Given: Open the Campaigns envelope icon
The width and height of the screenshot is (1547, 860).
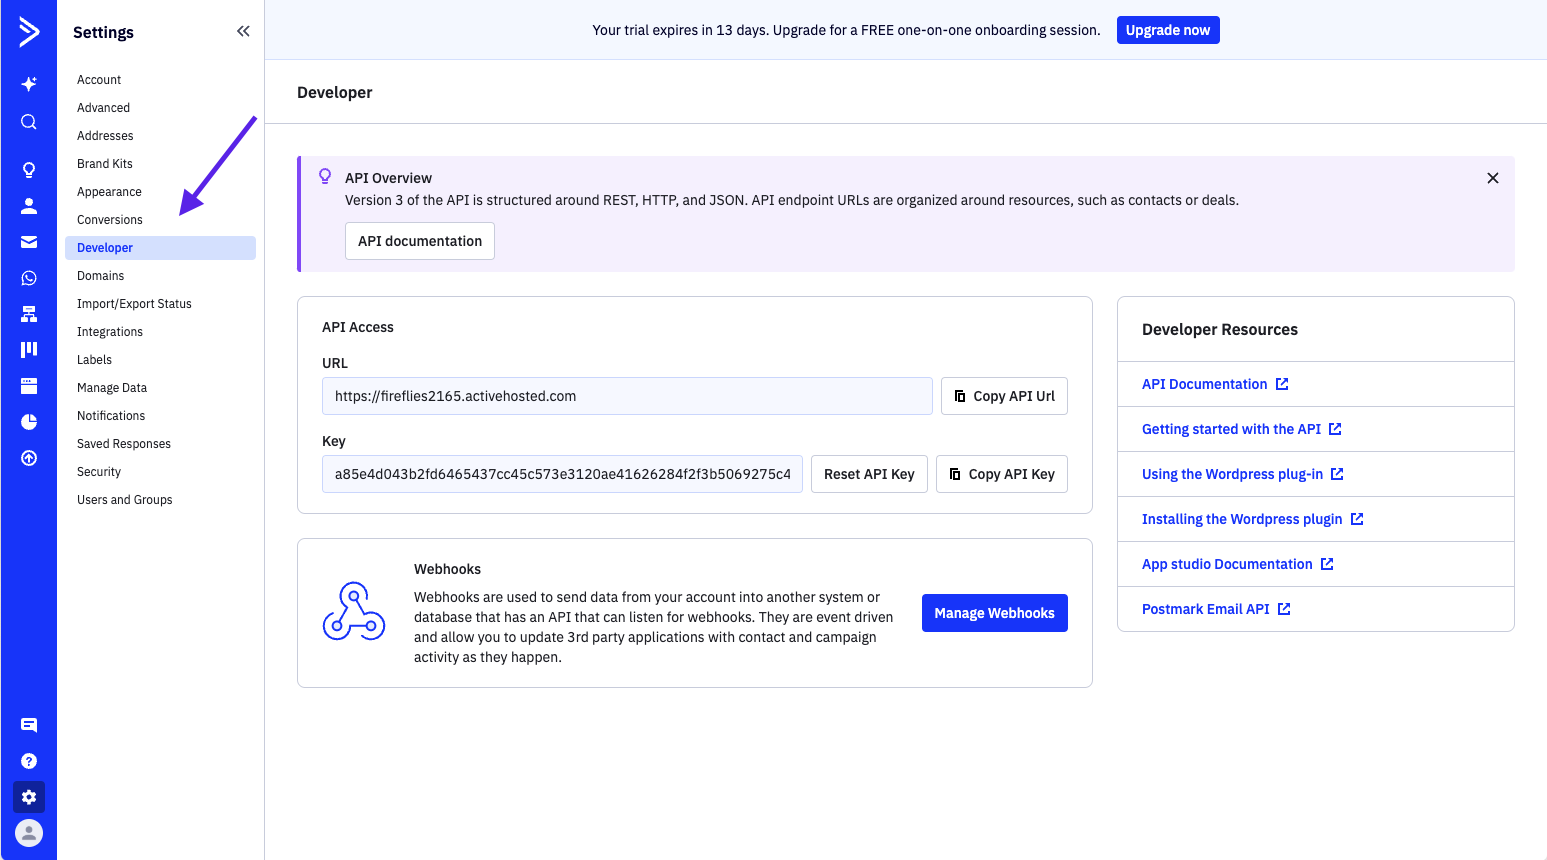Looking at the screenshot, I should [x=29, y=242].
